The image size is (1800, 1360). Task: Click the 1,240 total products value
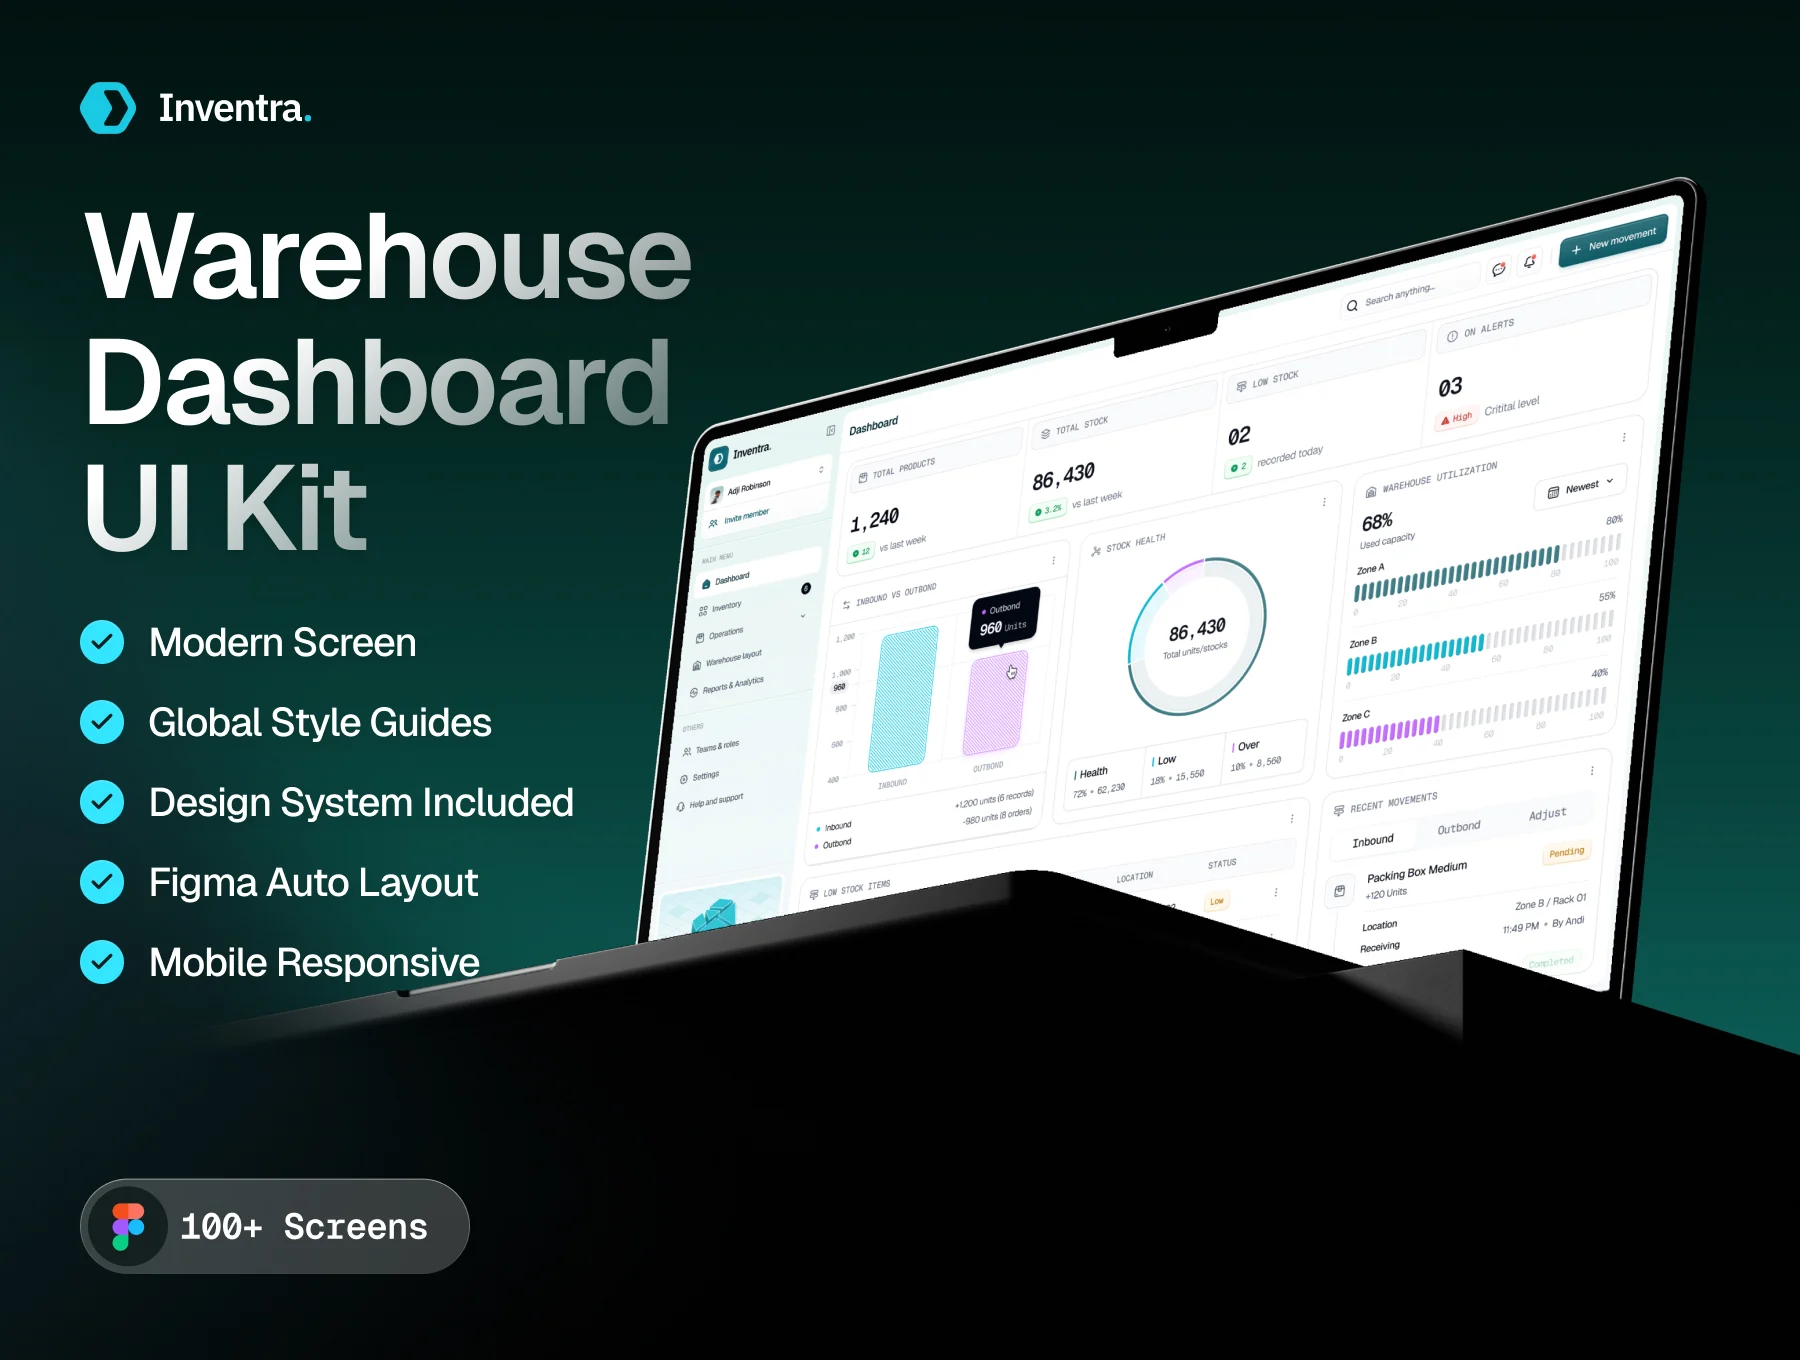pyautogui.click(x=874, y=520)
